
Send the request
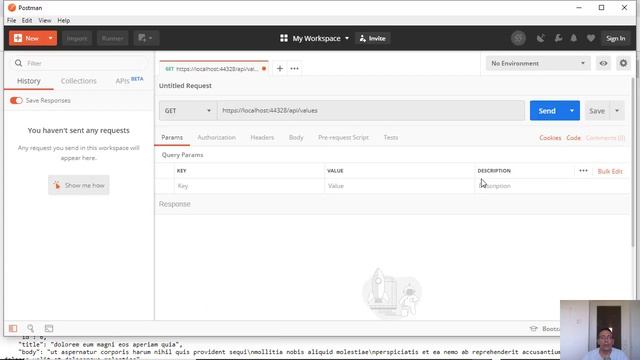click(547, 111)
